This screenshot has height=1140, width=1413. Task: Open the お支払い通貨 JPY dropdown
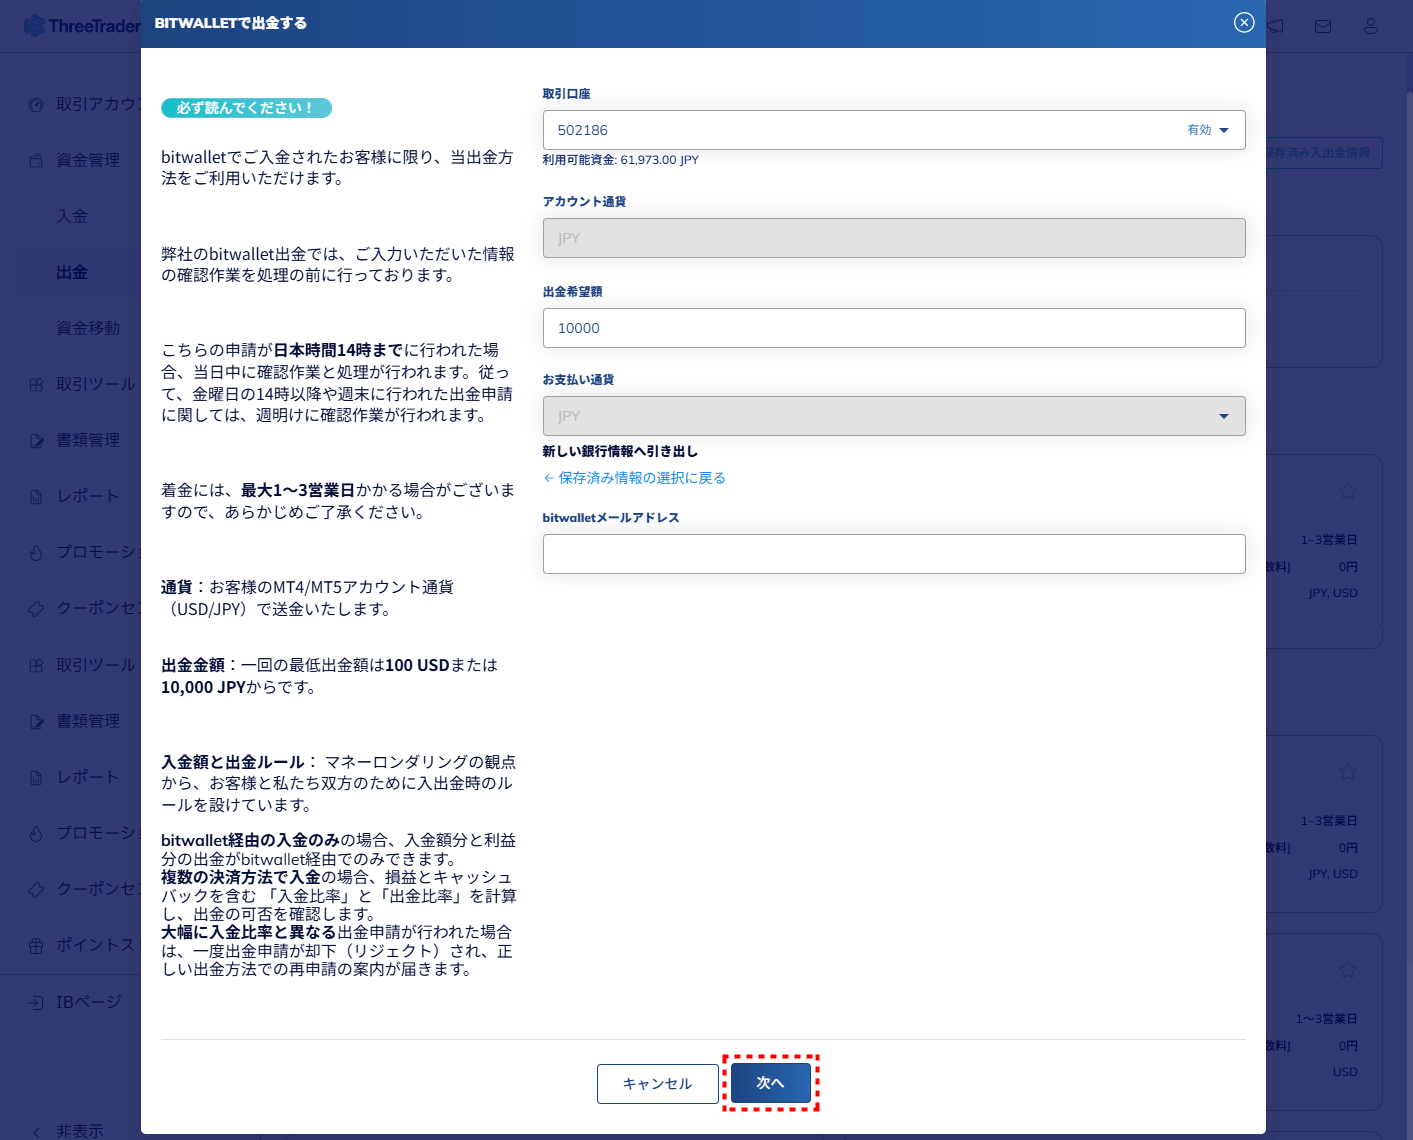[894, 416]
